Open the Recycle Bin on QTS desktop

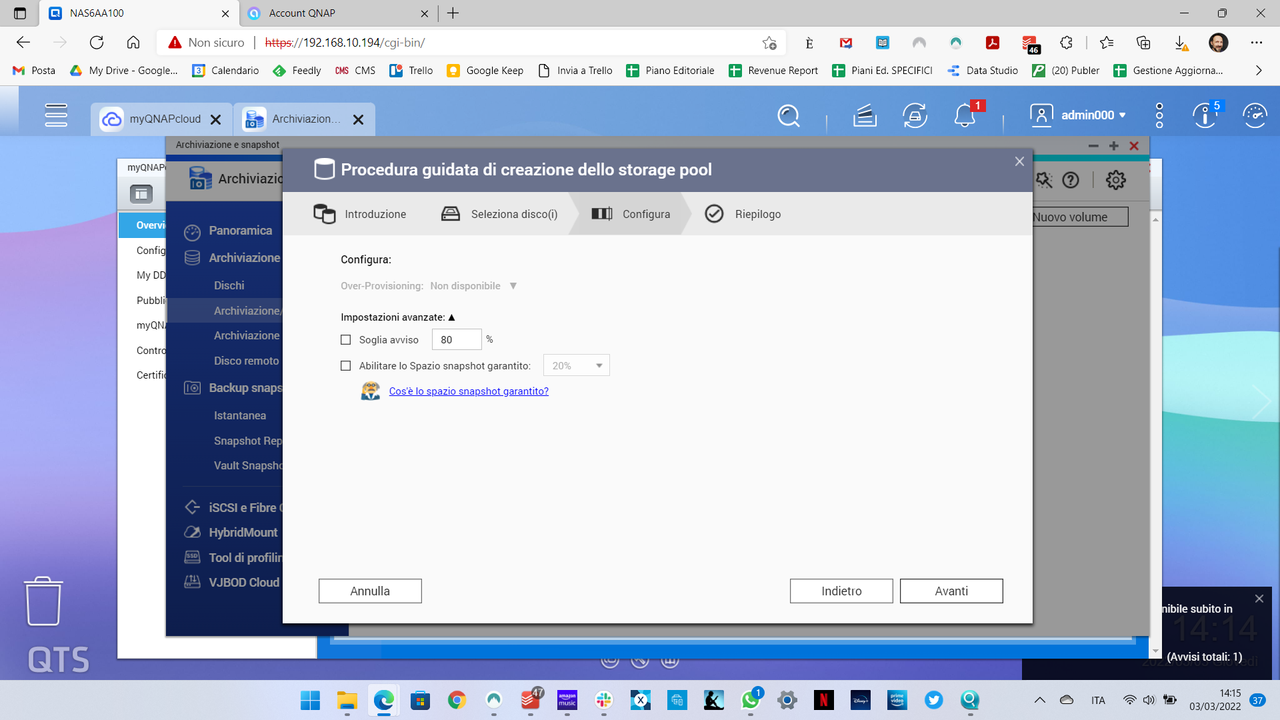tap(44, 600)
